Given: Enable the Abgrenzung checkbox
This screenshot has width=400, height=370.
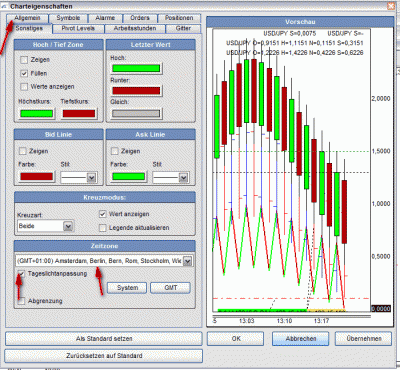Looking at the screenshot, I should [21, 301].
